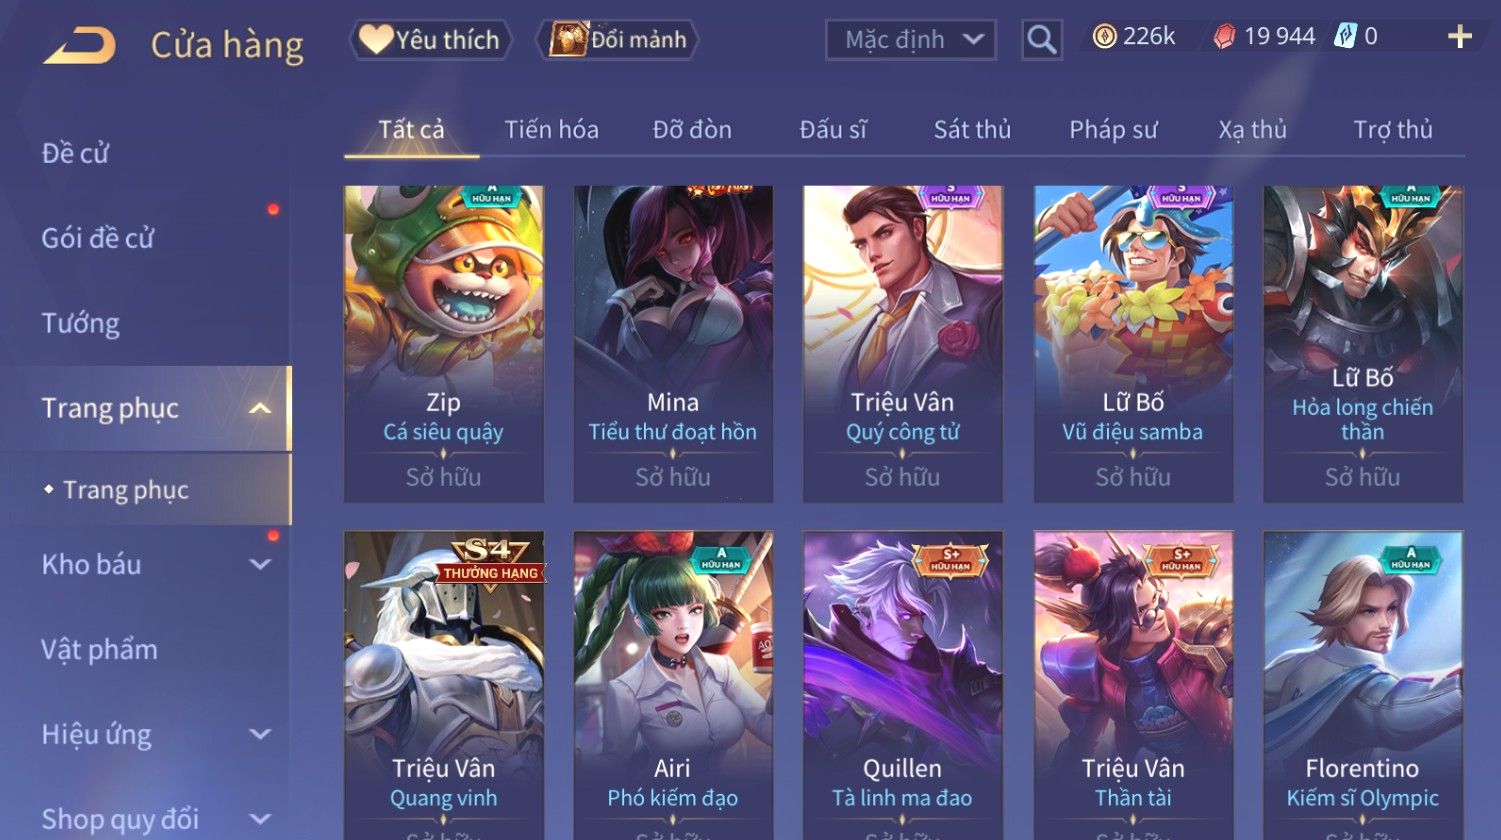
Task: Tap the blue voucher ticket icon
Action: tap(1345, 37)
